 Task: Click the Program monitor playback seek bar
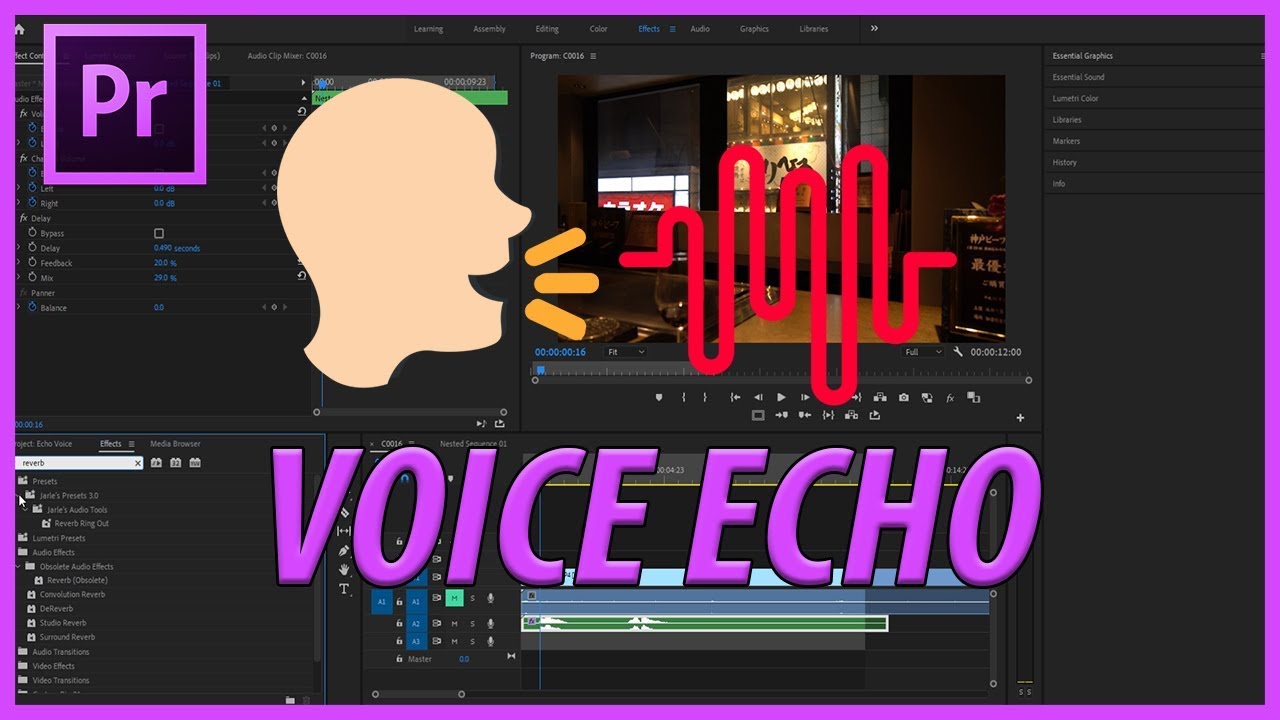click(x=700, y=370)
